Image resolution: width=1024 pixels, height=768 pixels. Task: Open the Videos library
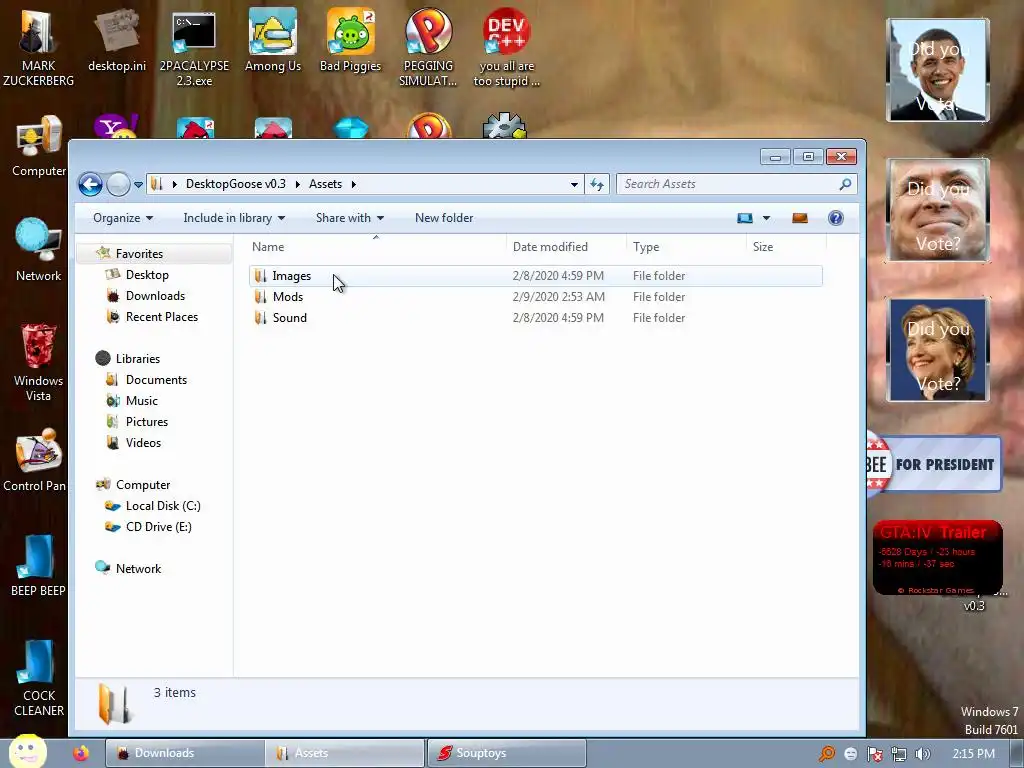click(x=143, y=442)
